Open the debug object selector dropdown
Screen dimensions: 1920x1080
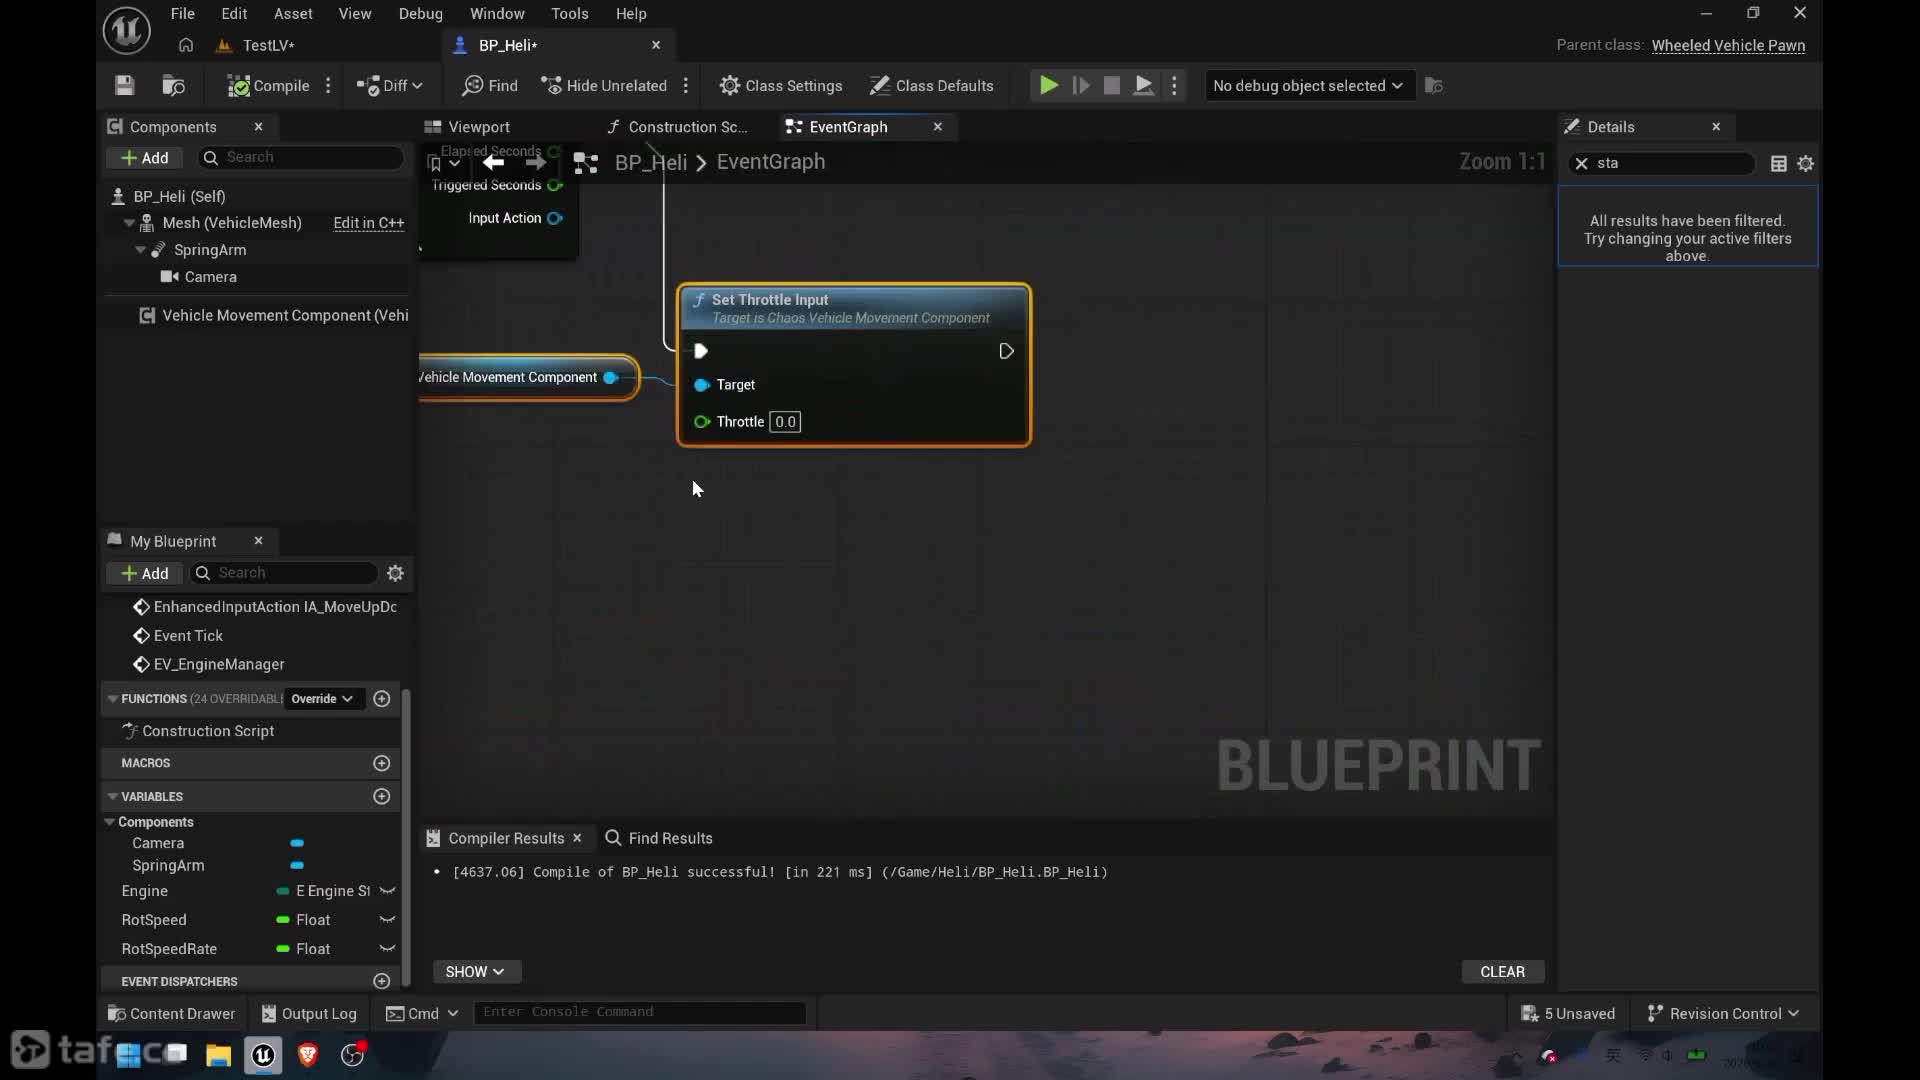pos(1308,86)
